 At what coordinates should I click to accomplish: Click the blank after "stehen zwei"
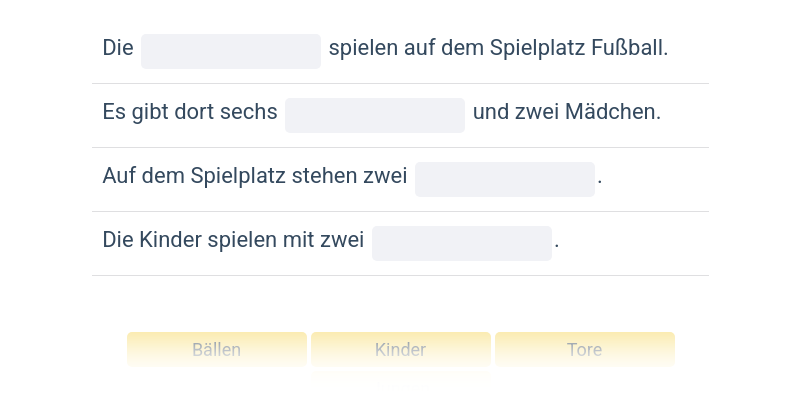point(505,179)
